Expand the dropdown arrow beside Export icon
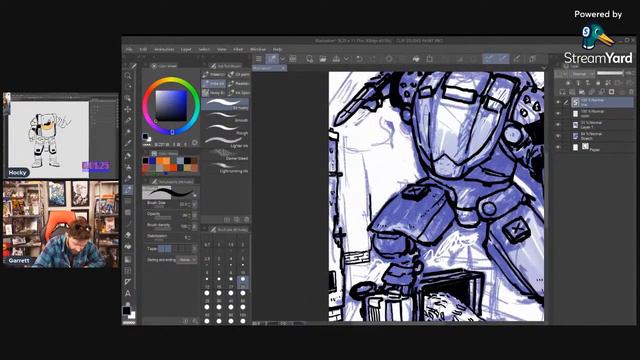This screenshot has height=360, width=640. [346, 59]
